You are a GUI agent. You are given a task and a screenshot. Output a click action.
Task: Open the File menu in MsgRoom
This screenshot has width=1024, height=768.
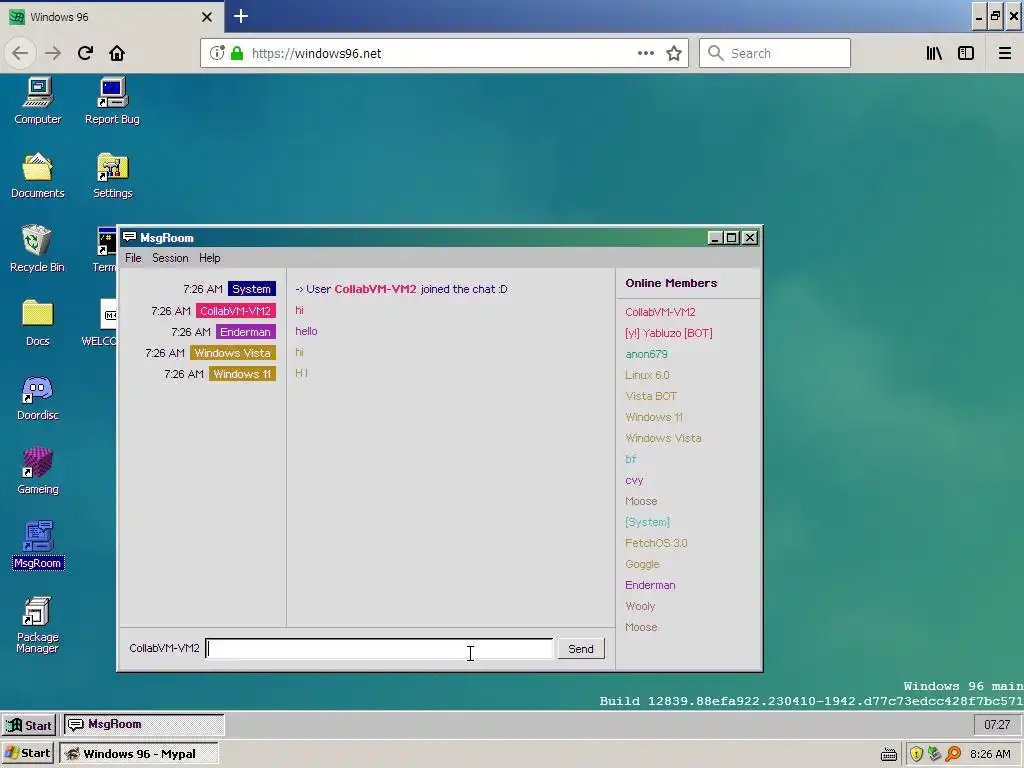pos(133,258)
